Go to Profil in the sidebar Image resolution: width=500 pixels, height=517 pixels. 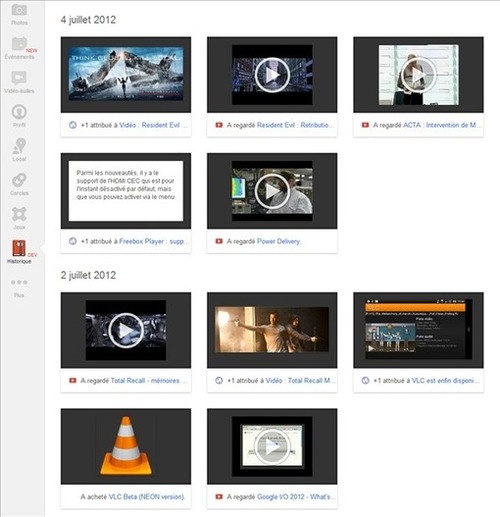19,116
